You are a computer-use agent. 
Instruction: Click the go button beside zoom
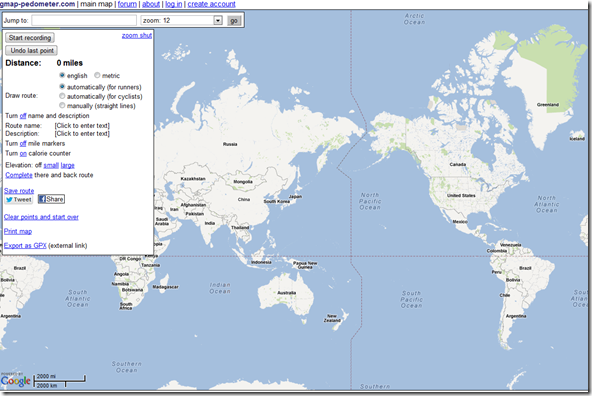(x=234, y=20)
